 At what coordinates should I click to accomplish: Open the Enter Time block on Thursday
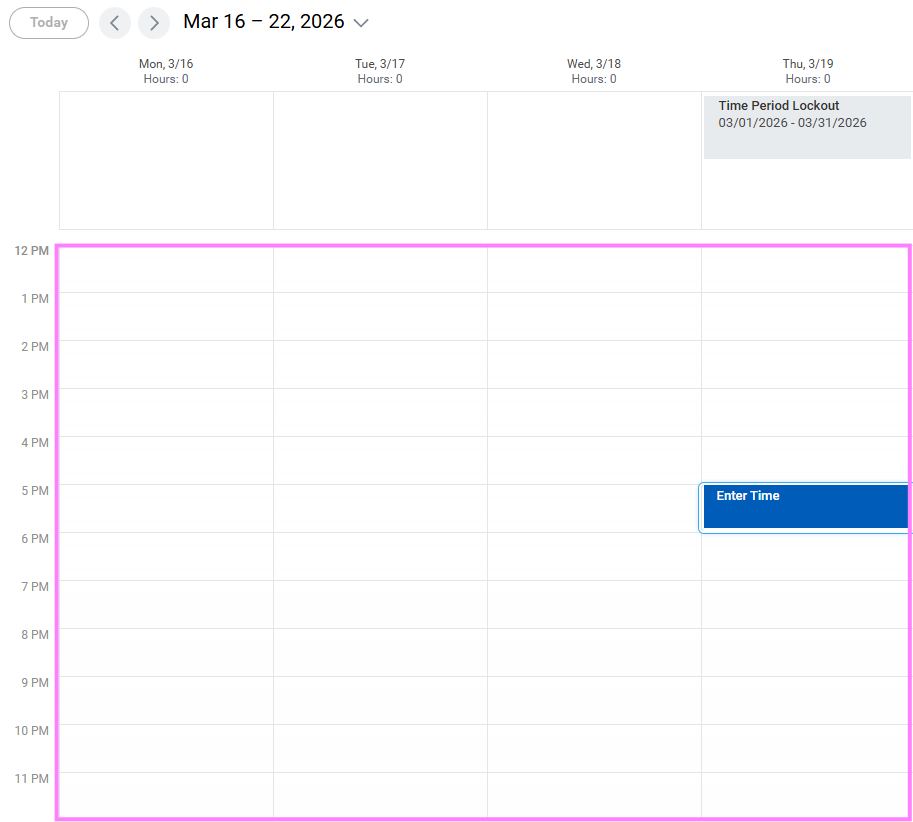[x=806, y=507]
